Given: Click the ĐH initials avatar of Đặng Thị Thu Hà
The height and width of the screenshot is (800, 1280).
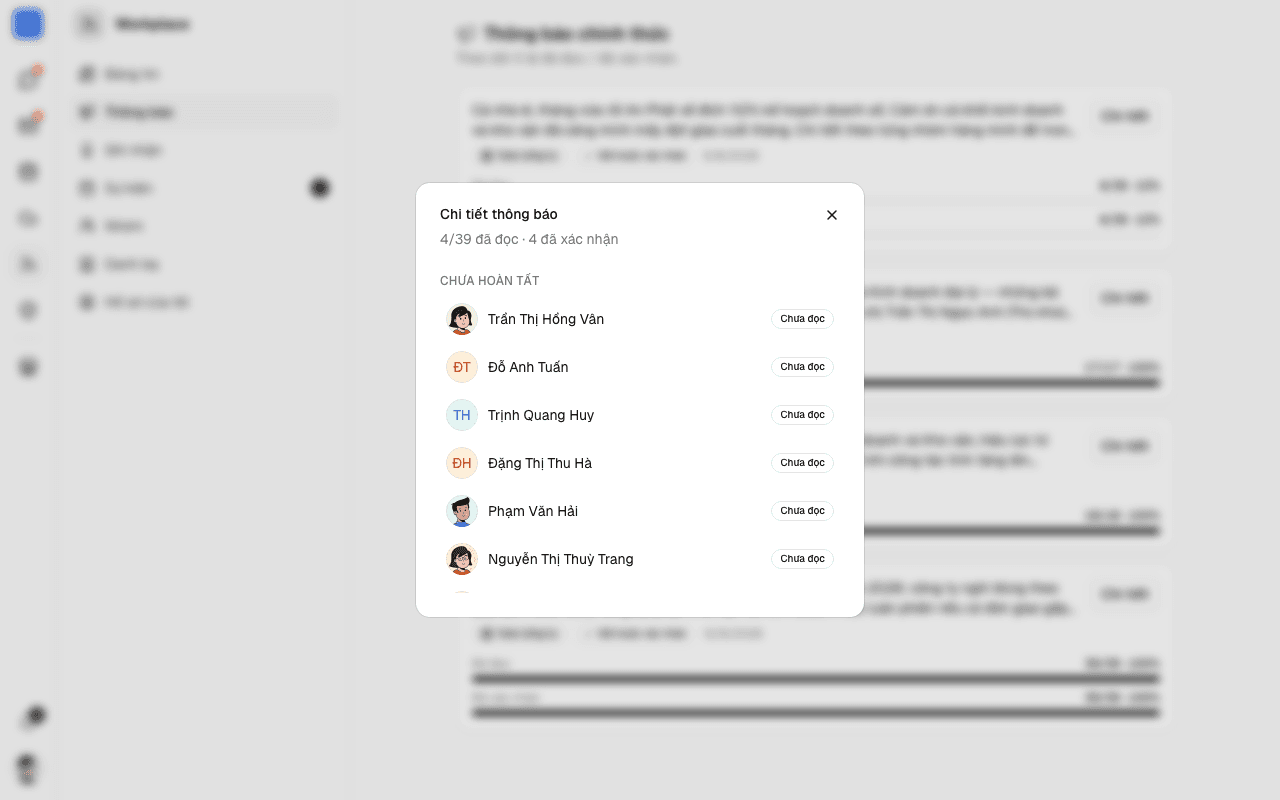Looking at the screenshot, I should point(462,463).
